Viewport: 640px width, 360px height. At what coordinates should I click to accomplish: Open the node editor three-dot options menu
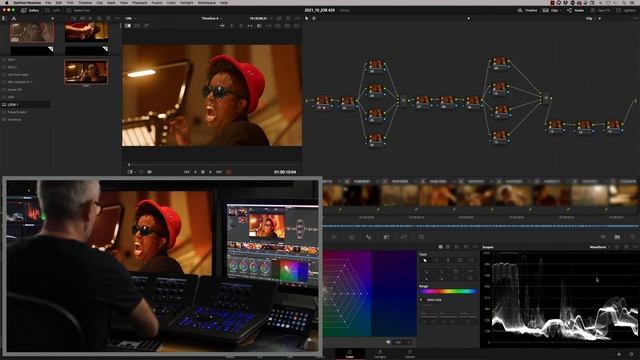(x=635, y=18)
